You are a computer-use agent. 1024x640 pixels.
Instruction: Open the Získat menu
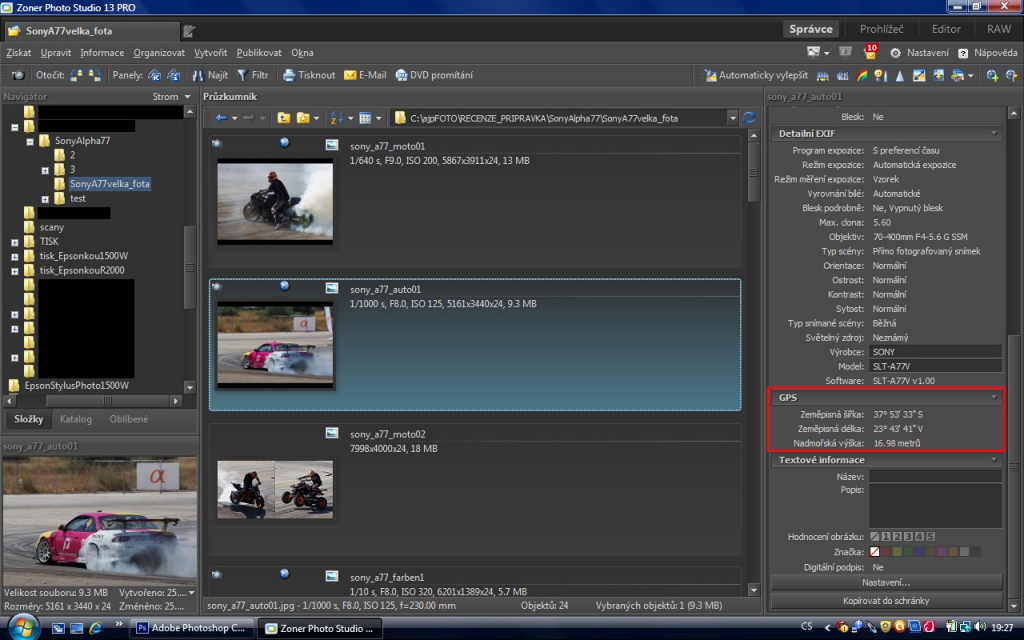point(18,53)
